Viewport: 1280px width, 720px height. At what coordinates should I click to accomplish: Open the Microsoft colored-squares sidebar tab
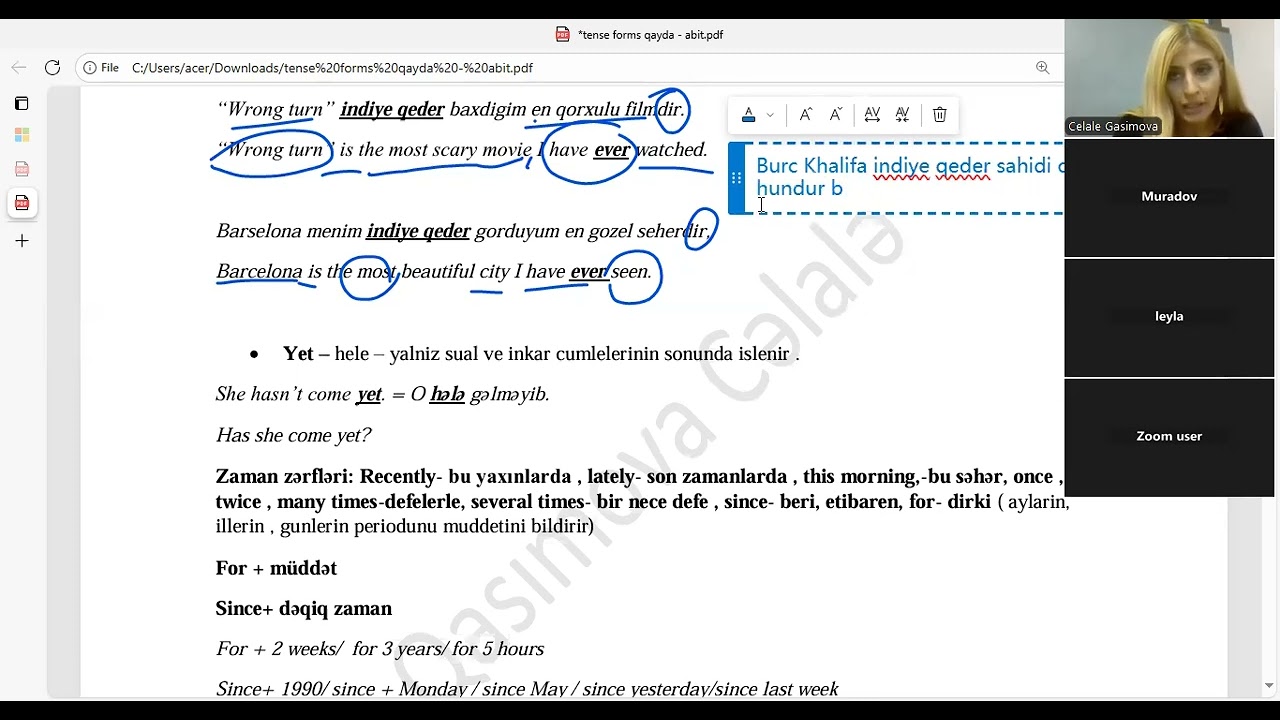coord(22,135)
